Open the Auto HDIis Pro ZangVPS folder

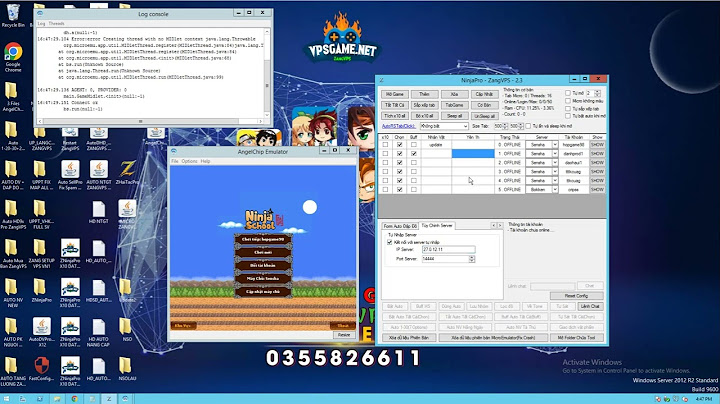(13, 215)
